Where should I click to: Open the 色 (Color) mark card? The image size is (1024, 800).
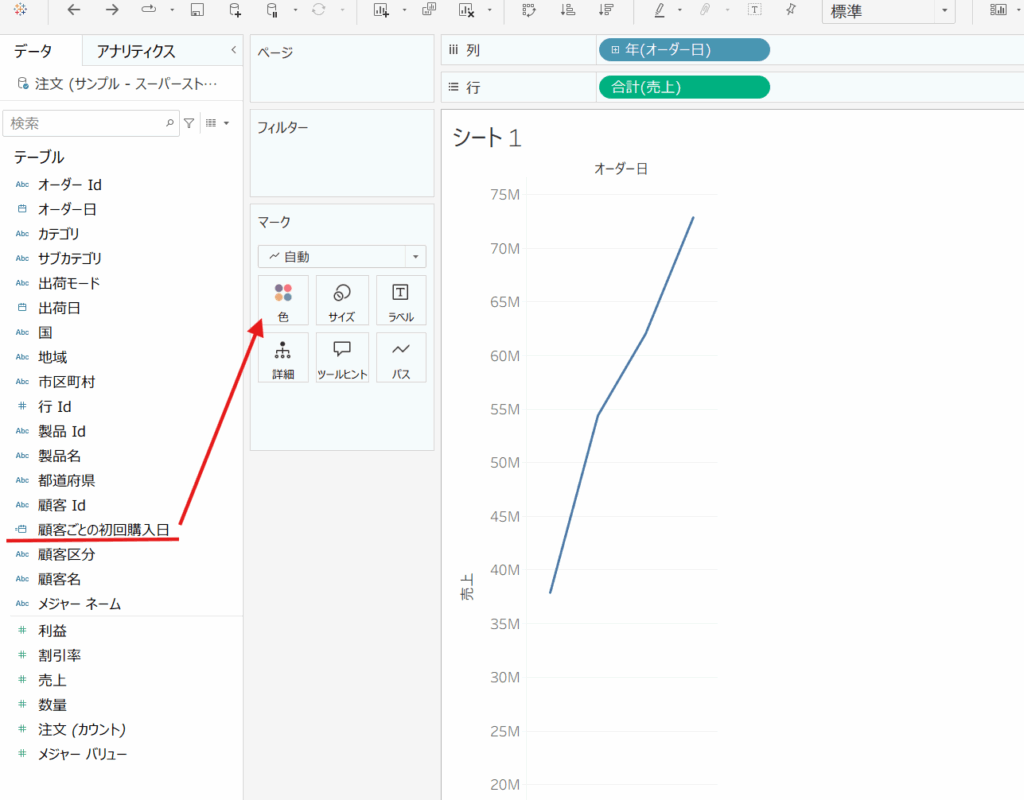pos(283,300)
